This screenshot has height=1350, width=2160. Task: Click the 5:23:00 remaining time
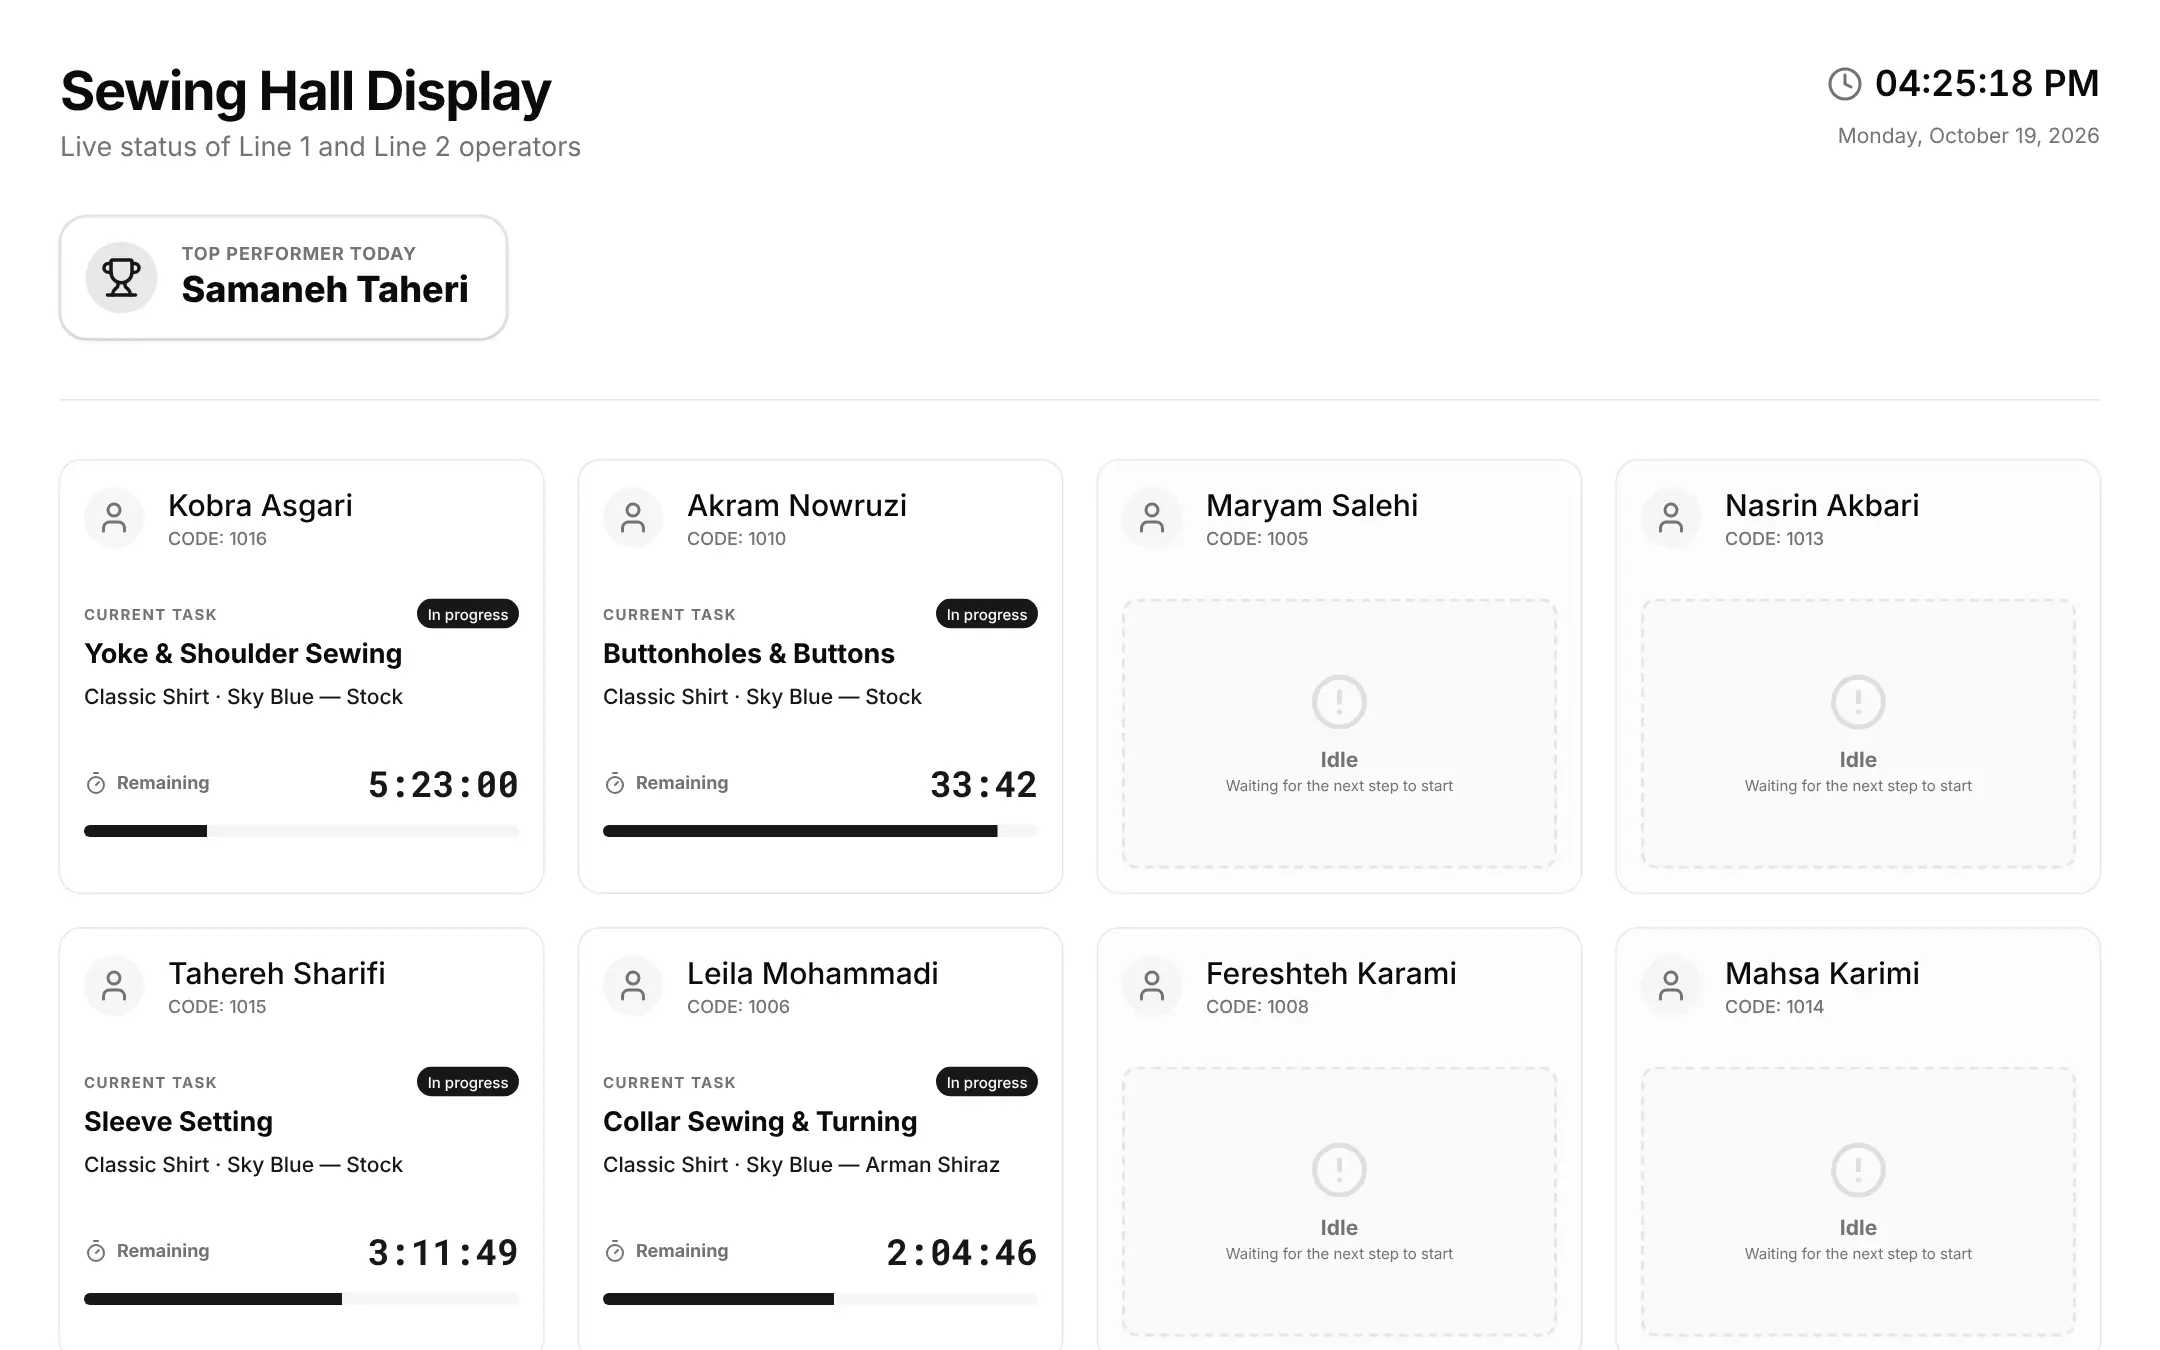pyautogui.click(x=443, y=785)
